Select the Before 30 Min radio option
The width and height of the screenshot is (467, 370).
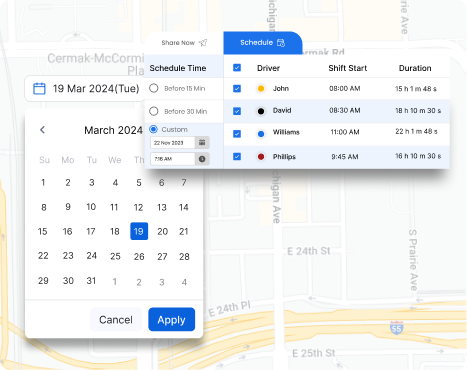154,111
